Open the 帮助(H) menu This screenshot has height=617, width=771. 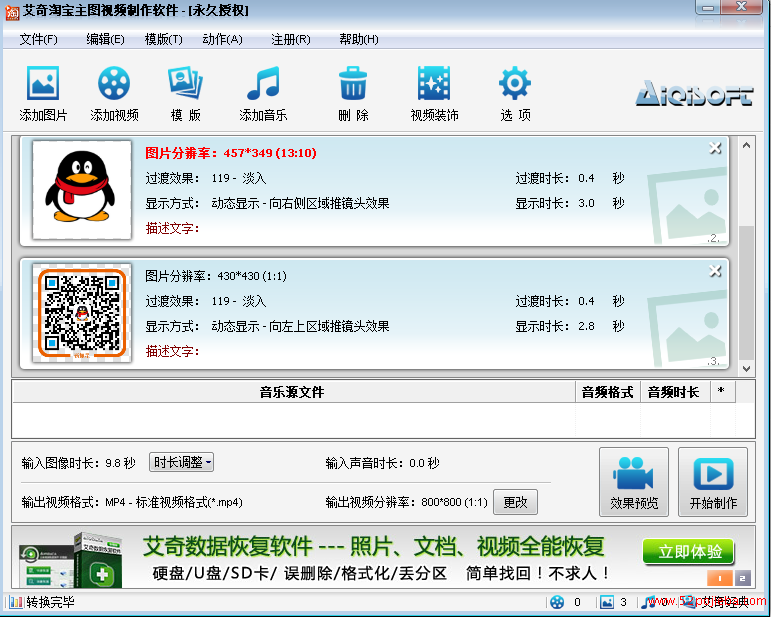[x=359, y=39]
